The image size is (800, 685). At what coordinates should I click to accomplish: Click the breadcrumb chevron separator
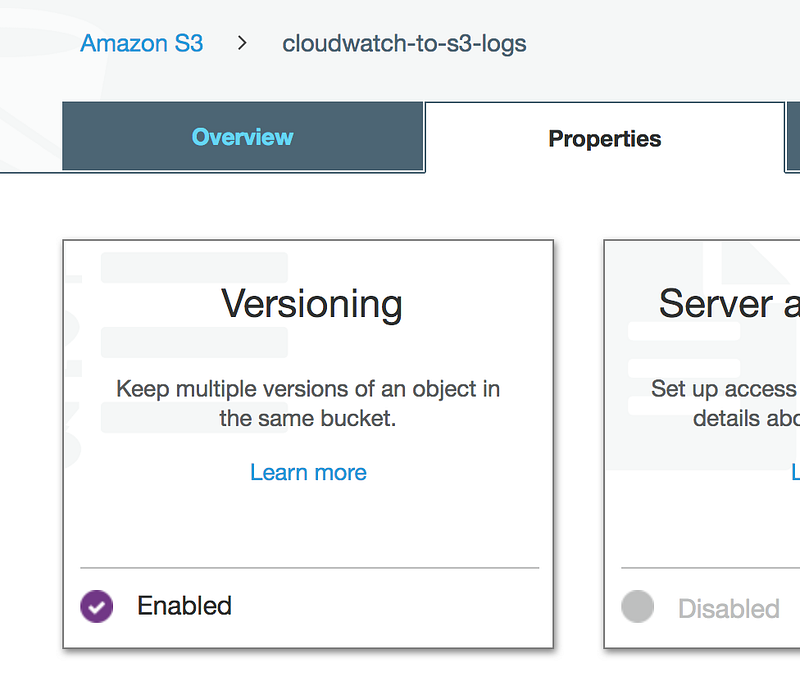point(242,44)
